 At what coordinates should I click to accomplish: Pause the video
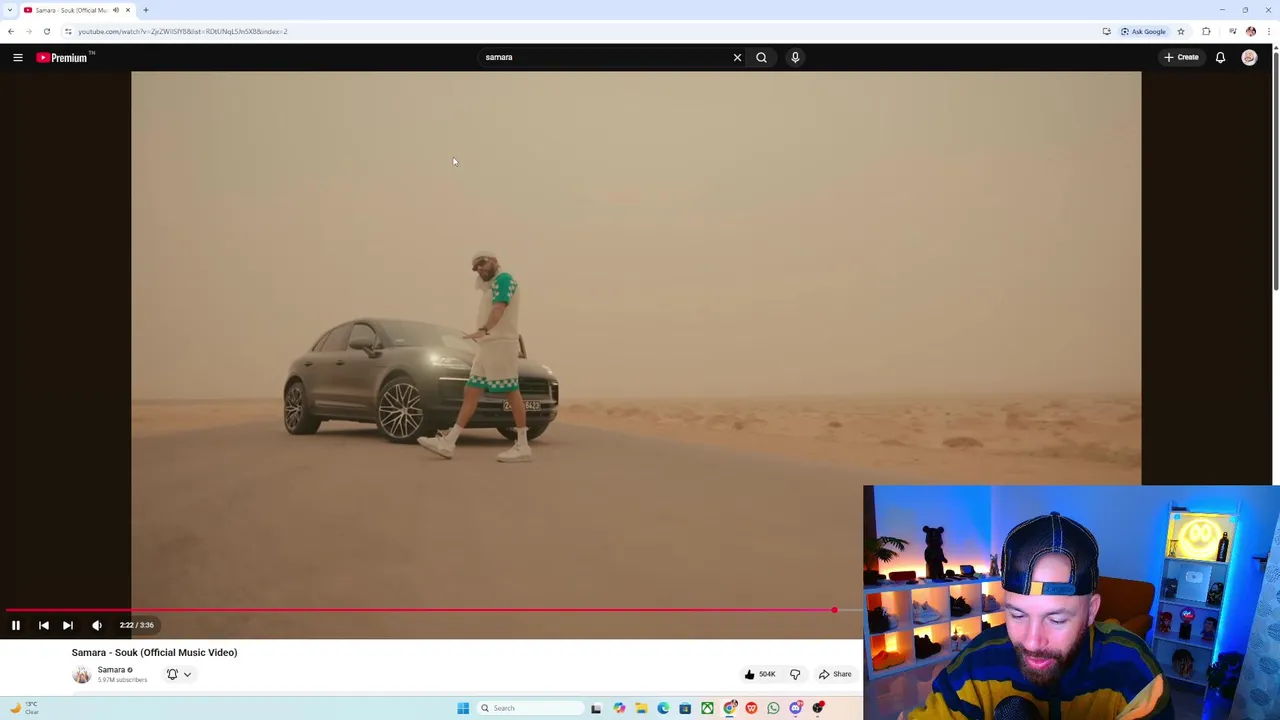pyautogui.click(x=16, y=625)
